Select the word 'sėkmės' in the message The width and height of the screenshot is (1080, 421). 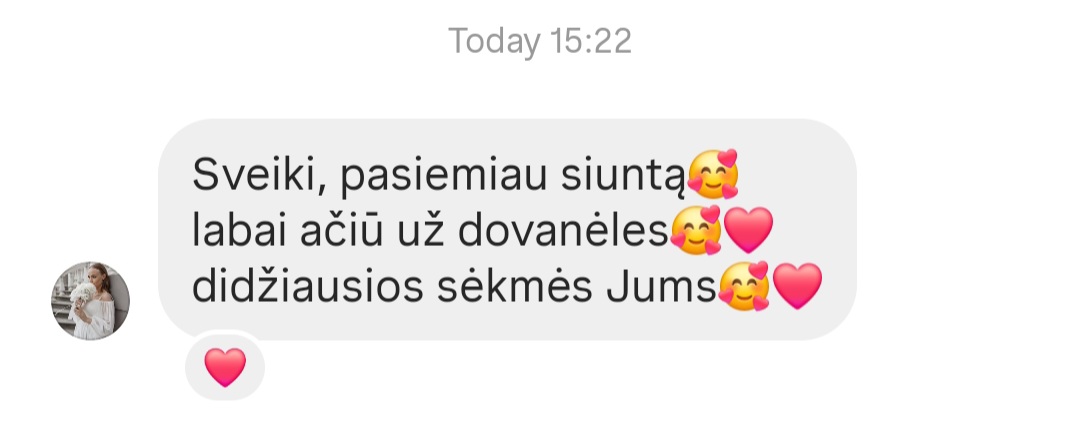[x=515, y=288]
